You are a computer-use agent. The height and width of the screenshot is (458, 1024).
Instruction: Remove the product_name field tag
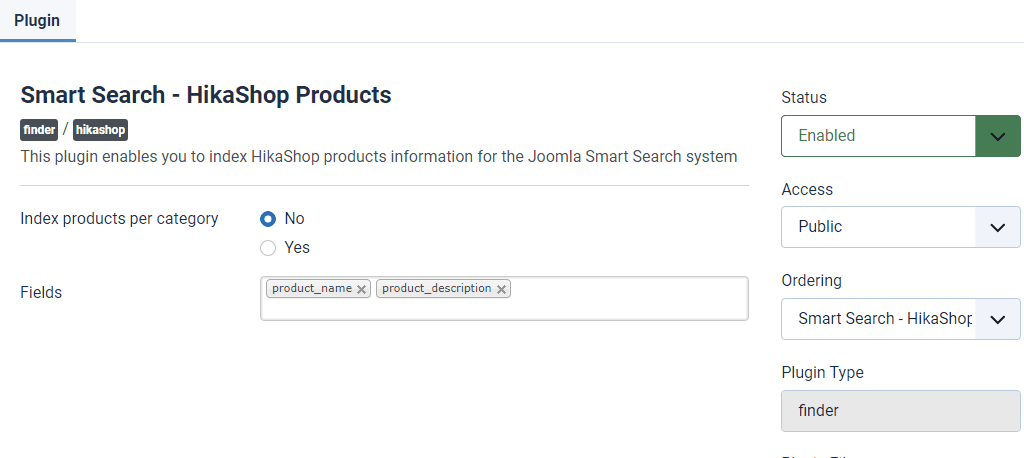point(361,289)
